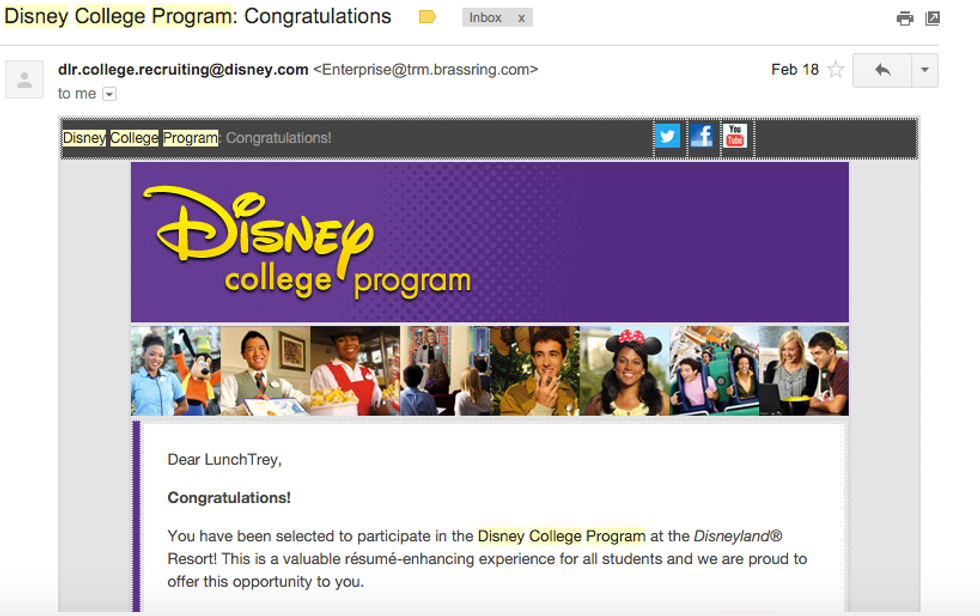Viewport: 980px width, 616px height.
Task: Click the sender's profile avatar
Action: (x=24, y=80)
